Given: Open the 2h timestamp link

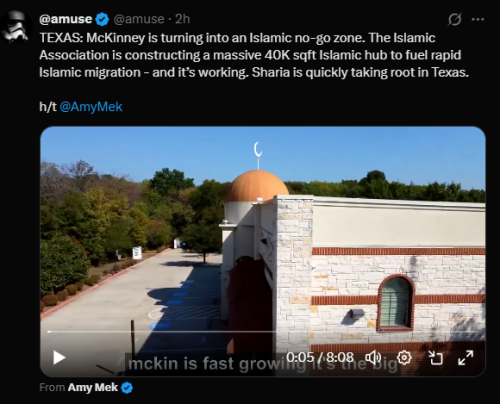Looking at the screenshot, I should [x=182, y=19].
